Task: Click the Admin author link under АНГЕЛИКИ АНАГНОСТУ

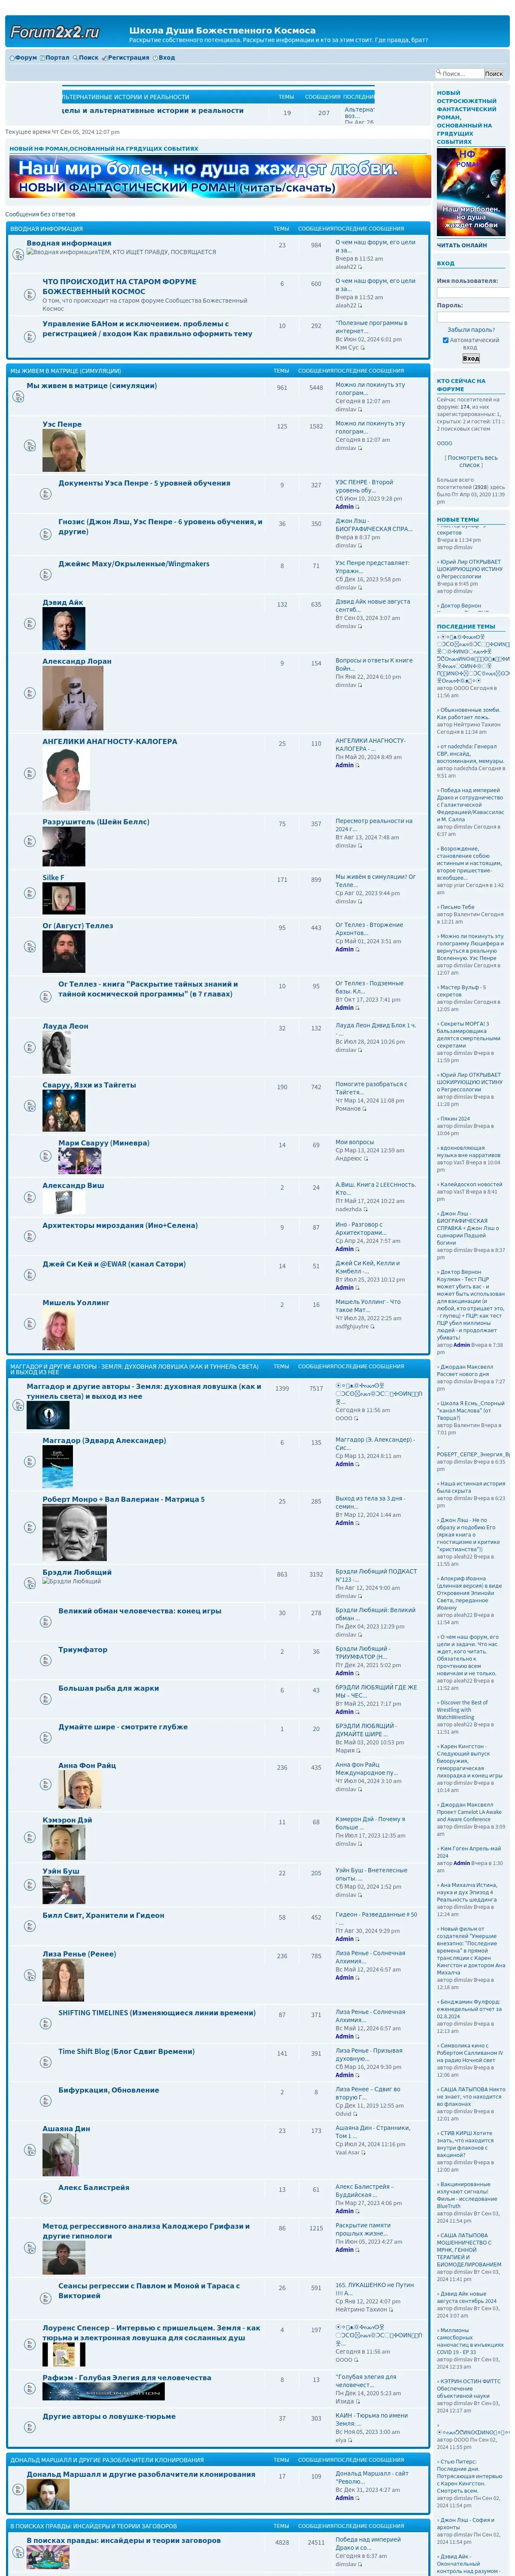Action: pos(344,765)
